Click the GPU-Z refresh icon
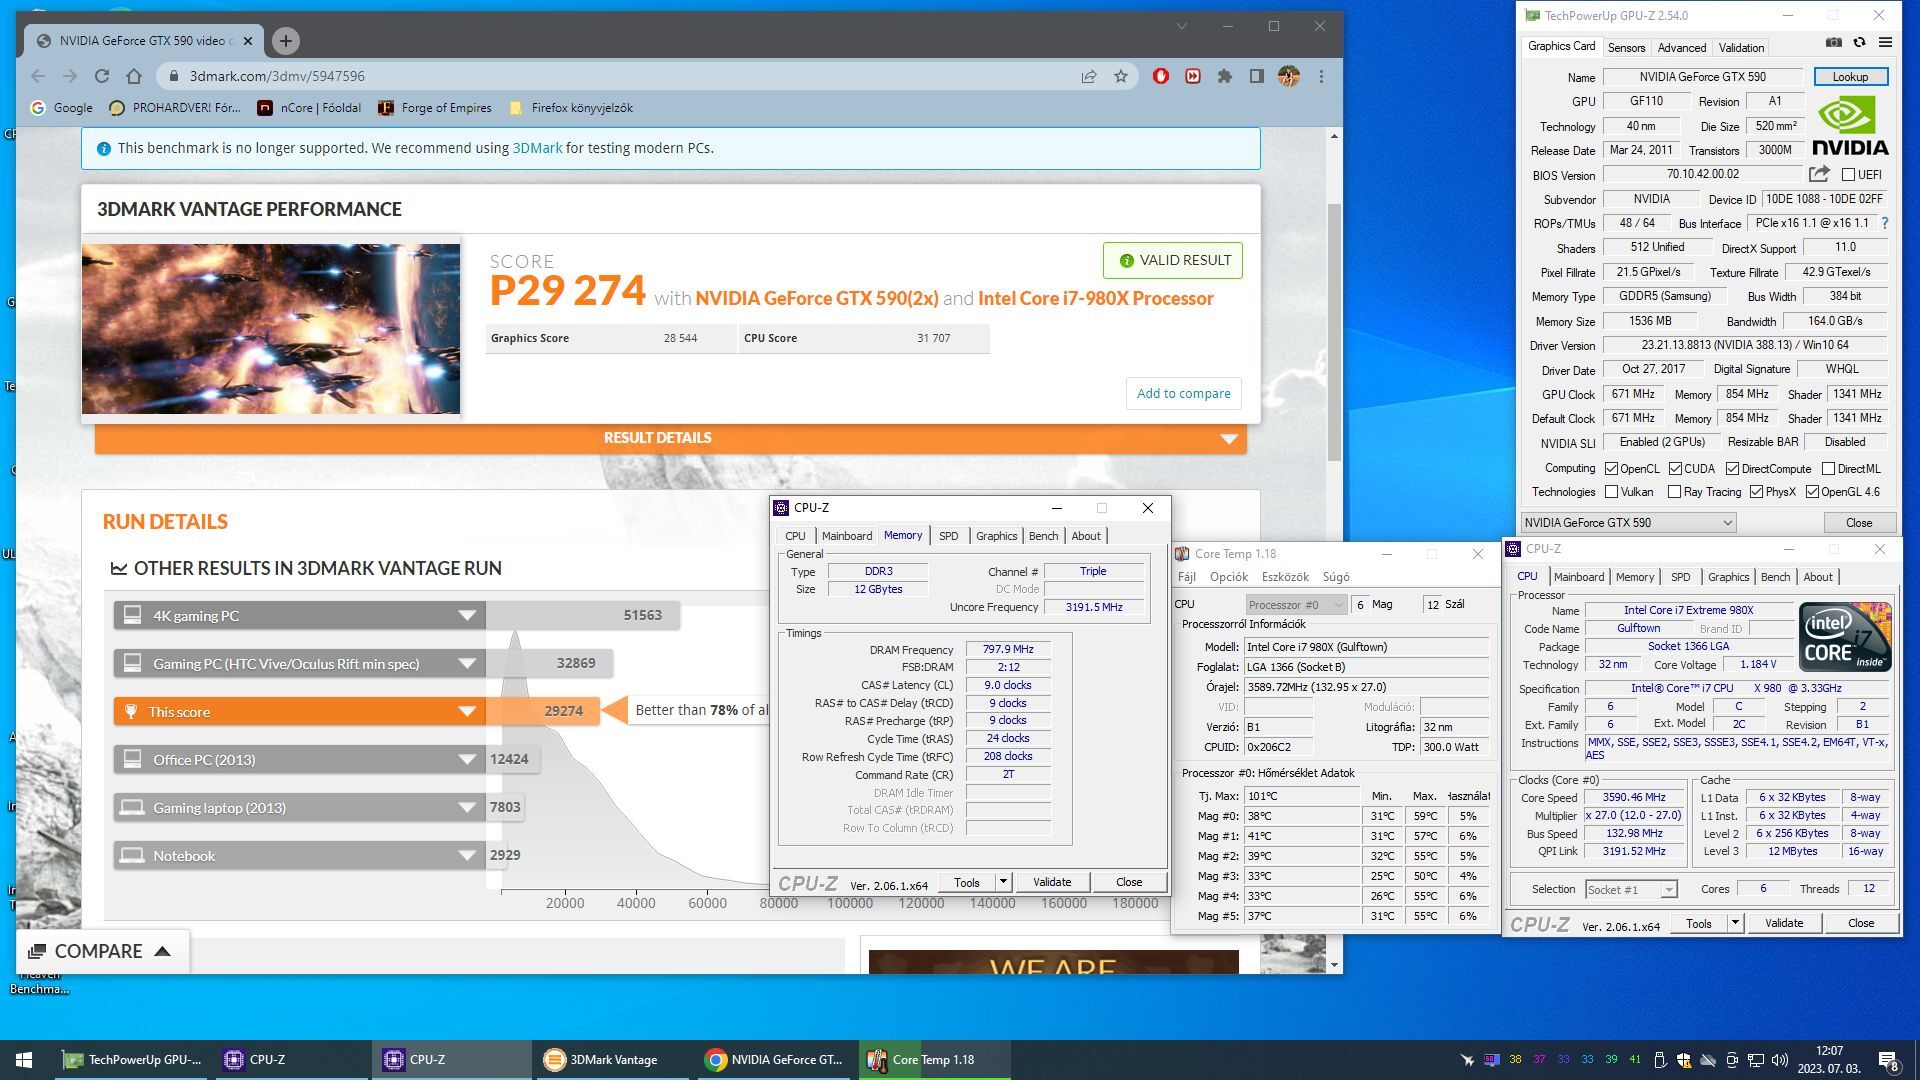 pyautogui.click(x=1859, y=43)
